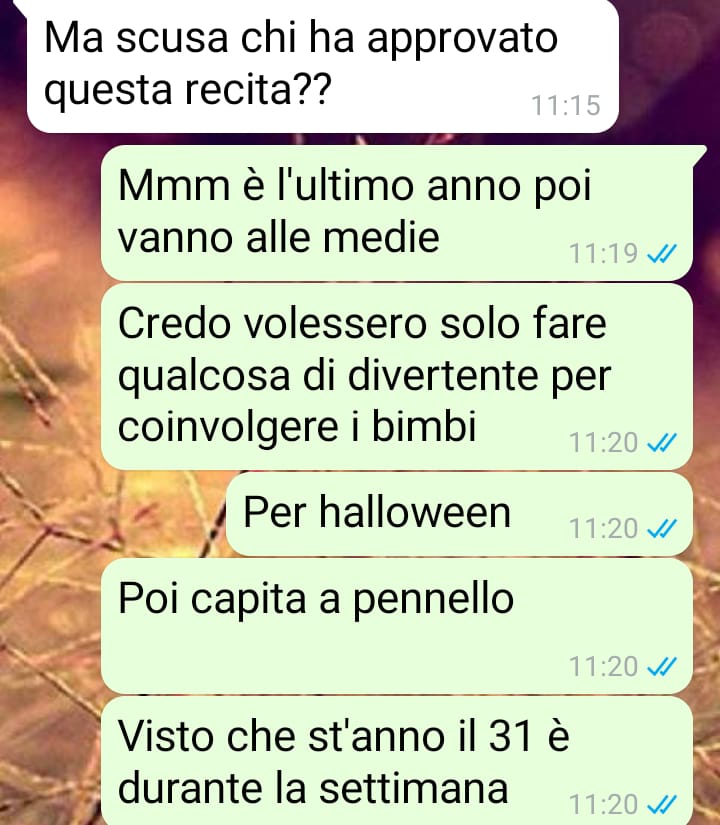Tap double check on 'durante la settimana' message

(x=662, y=804)
